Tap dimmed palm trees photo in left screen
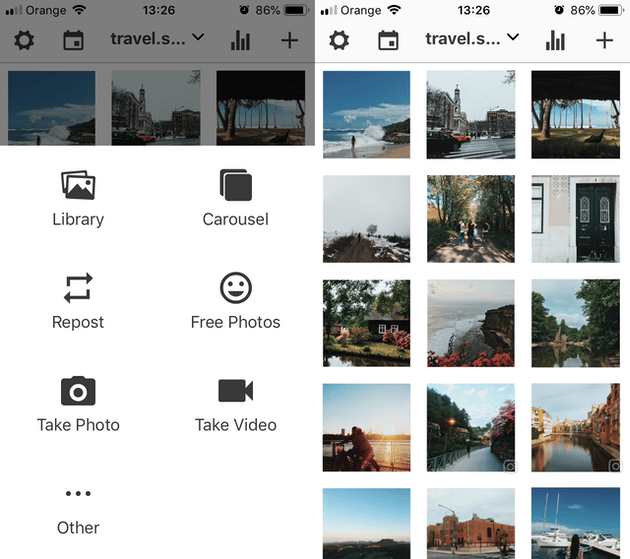This screenshot has width=630, height=559. tap(260, 108)
